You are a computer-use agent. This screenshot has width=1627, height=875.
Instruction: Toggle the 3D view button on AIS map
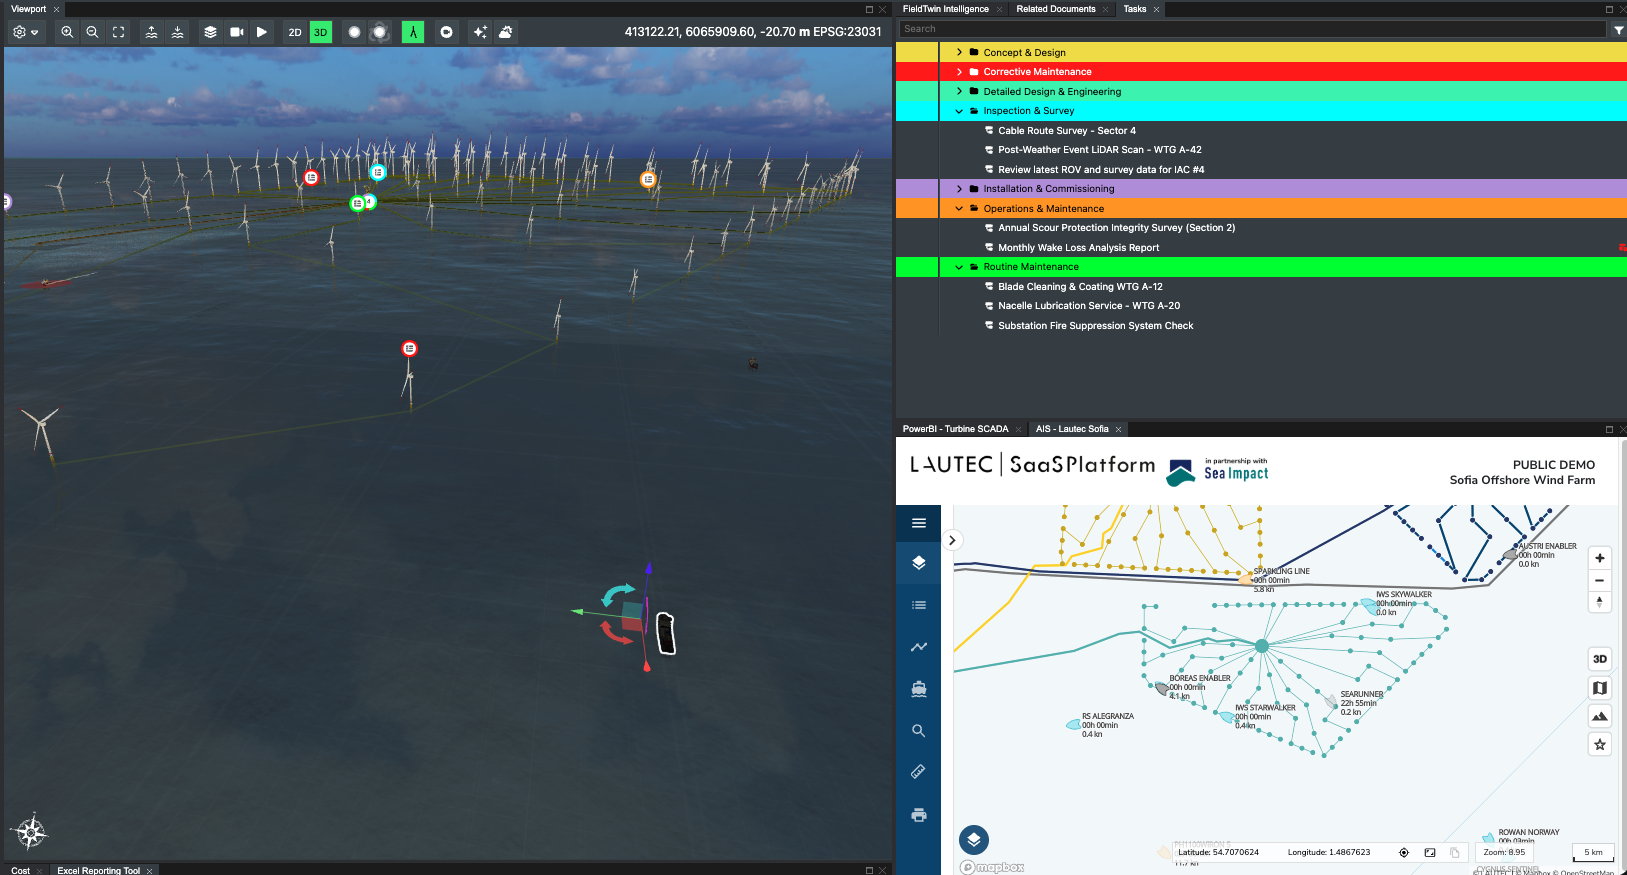coord(1599,659)
